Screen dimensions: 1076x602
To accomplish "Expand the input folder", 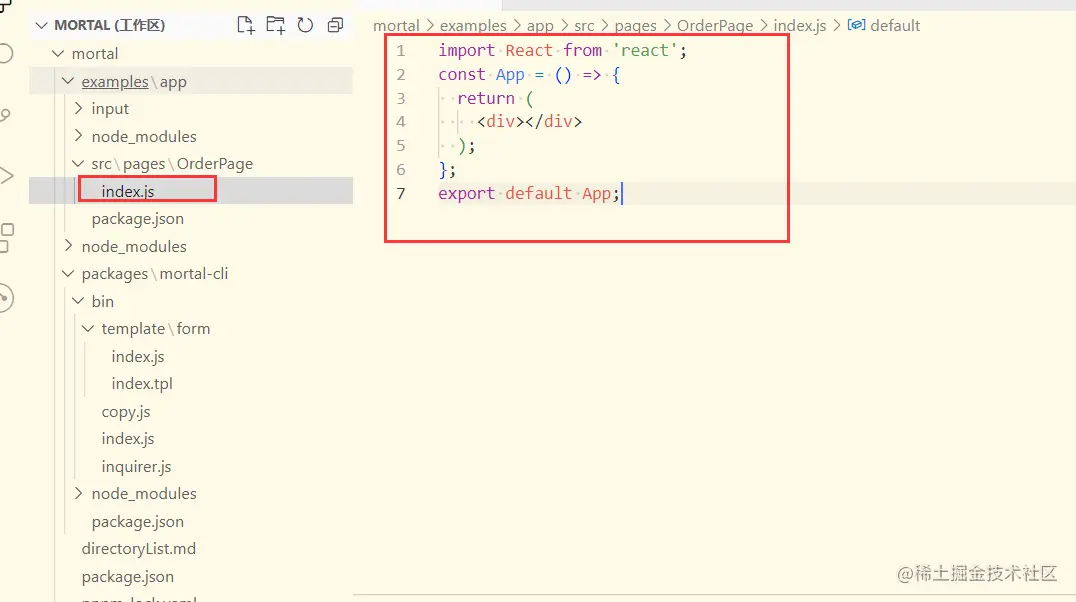I will click(x=78, y=108).
